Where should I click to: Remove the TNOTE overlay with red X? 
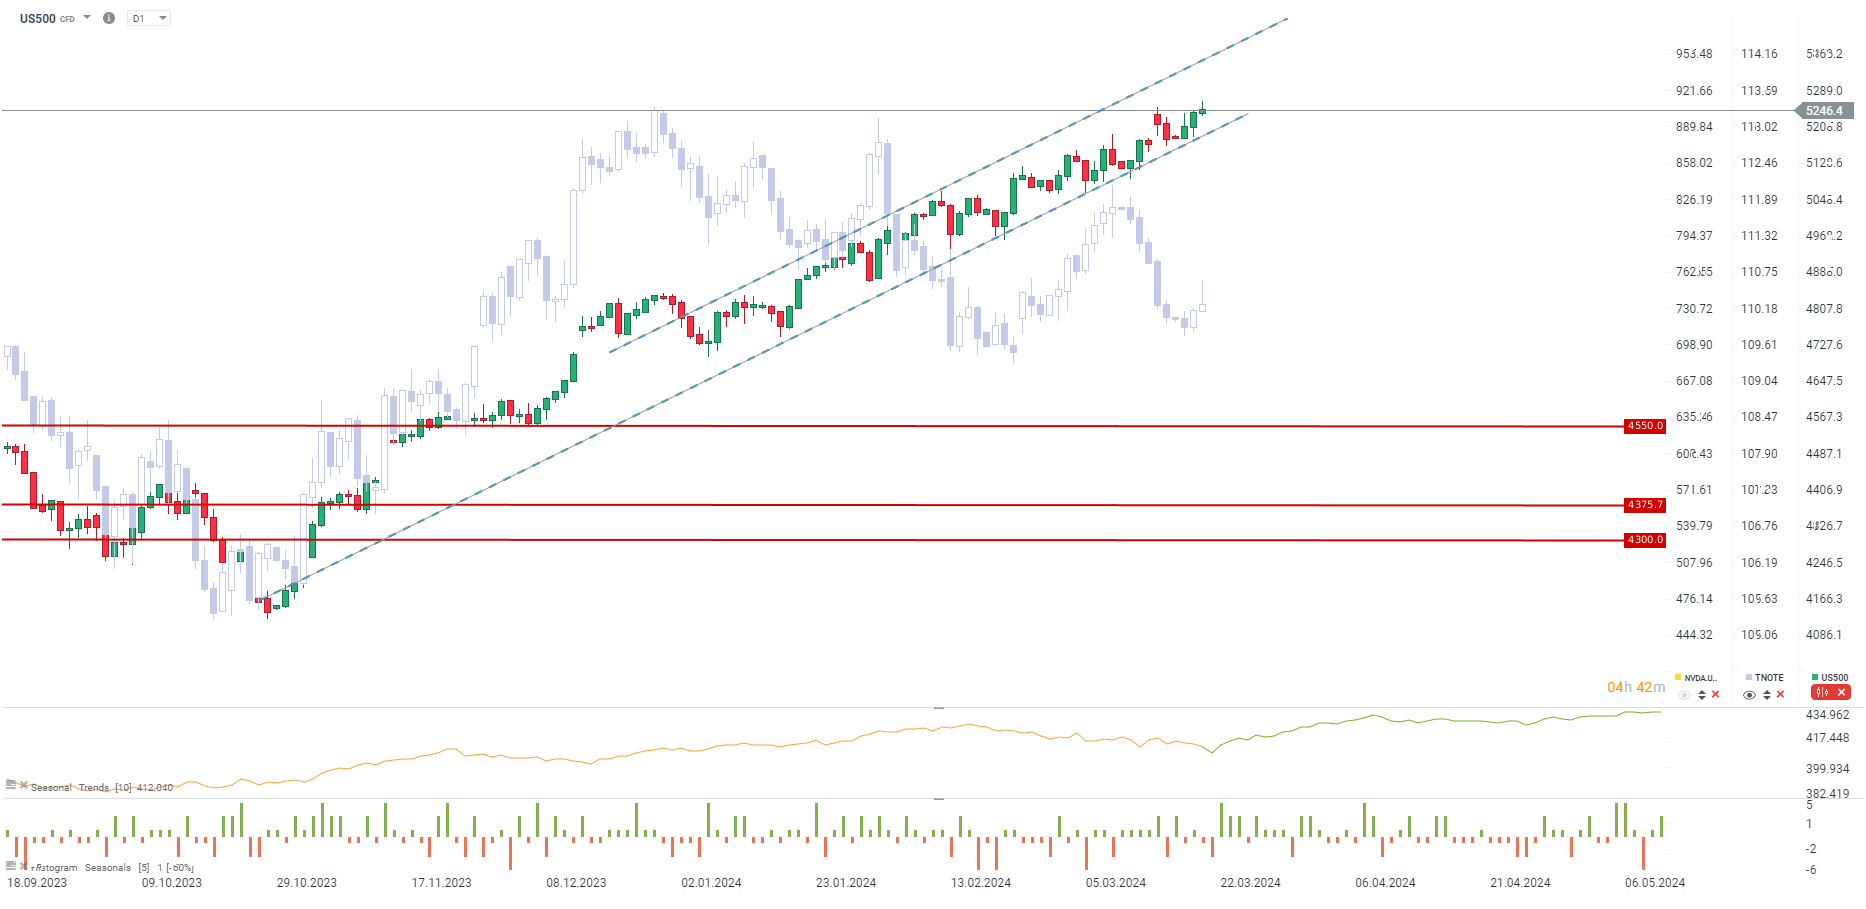coord(1780,694)
